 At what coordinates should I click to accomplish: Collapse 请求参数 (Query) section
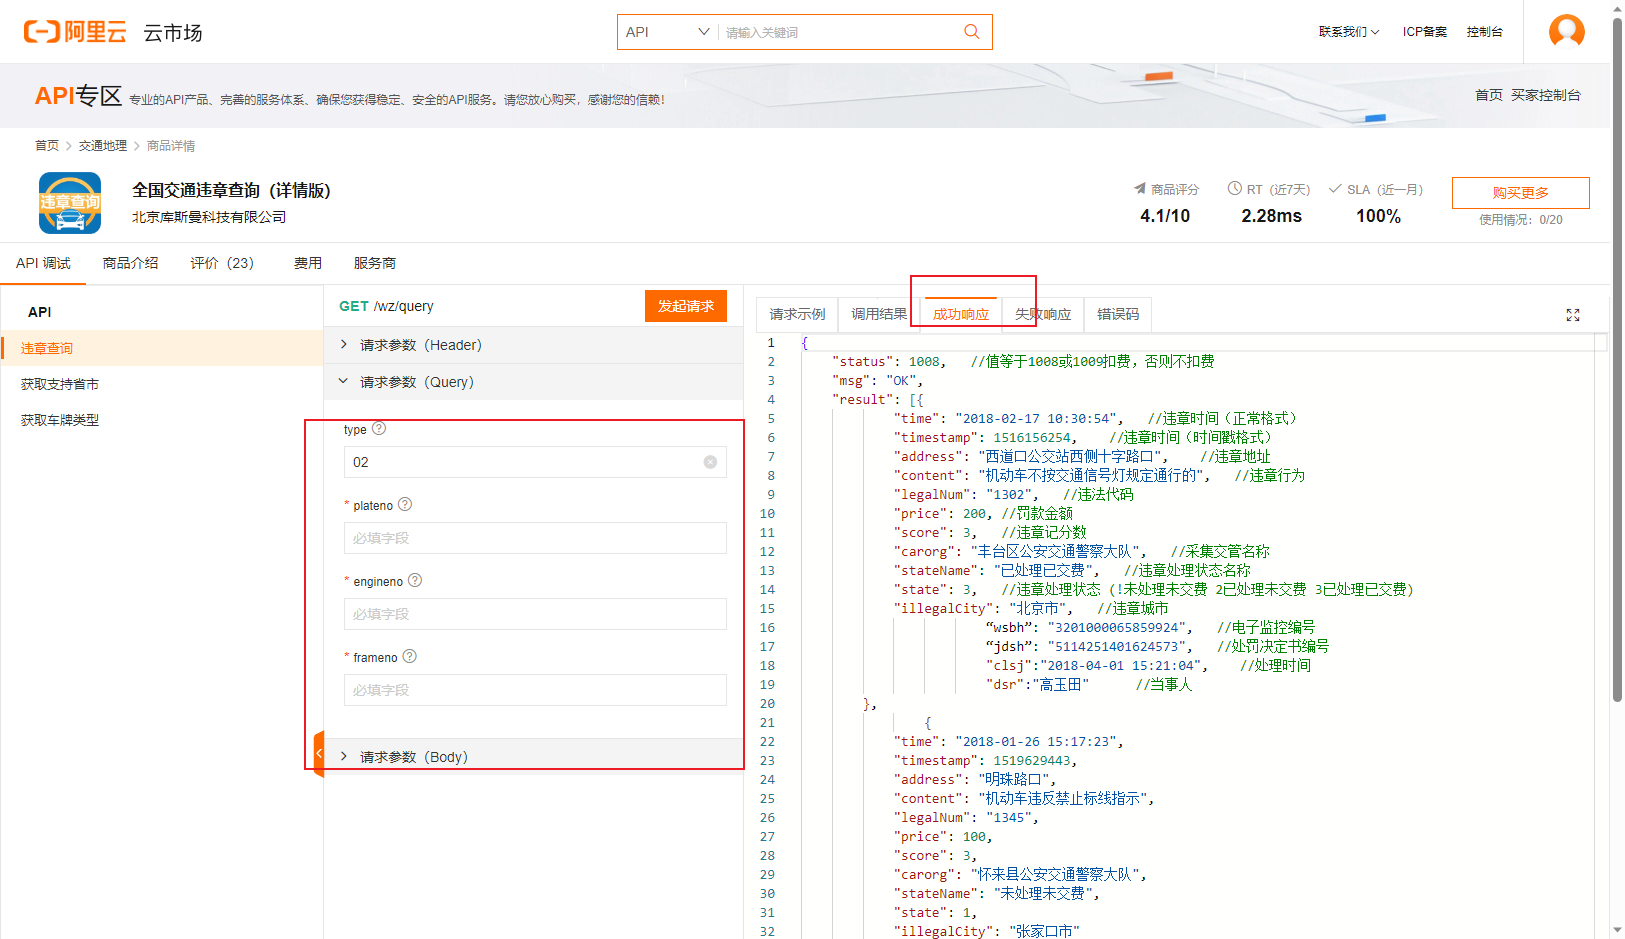click(534, 382)
